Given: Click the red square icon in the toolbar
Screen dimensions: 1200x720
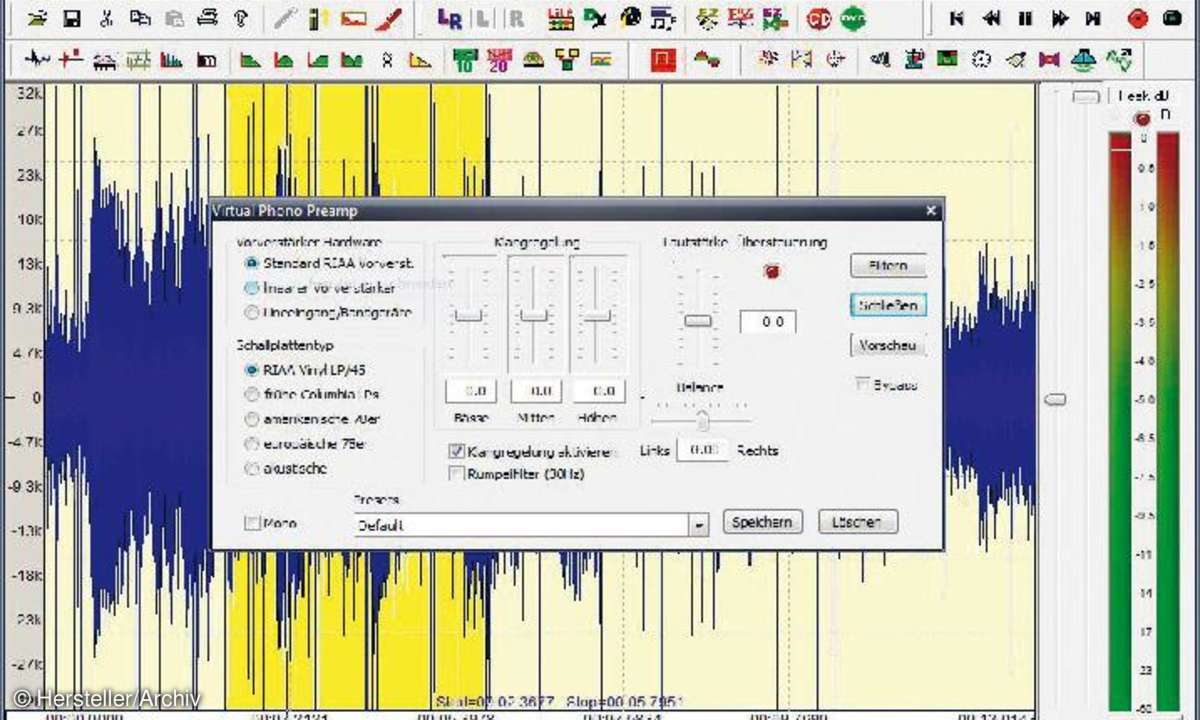Looking at the screenshot, I should click(x=663, y=60).
